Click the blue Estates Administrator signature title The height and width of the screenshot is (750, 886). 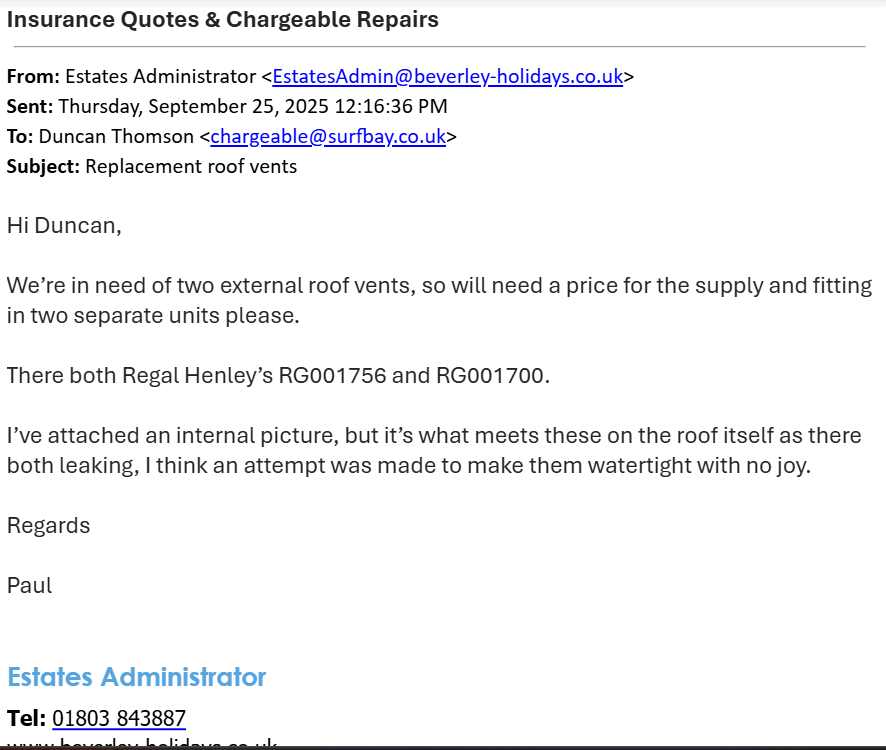[x=137, y=677]
